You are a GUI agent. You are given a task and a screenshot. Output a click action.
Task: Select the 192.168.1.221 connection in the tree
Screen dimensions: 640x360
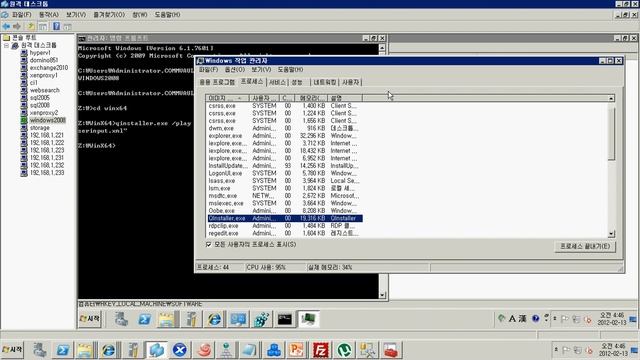pyautogui.click(x=47, y=135)
